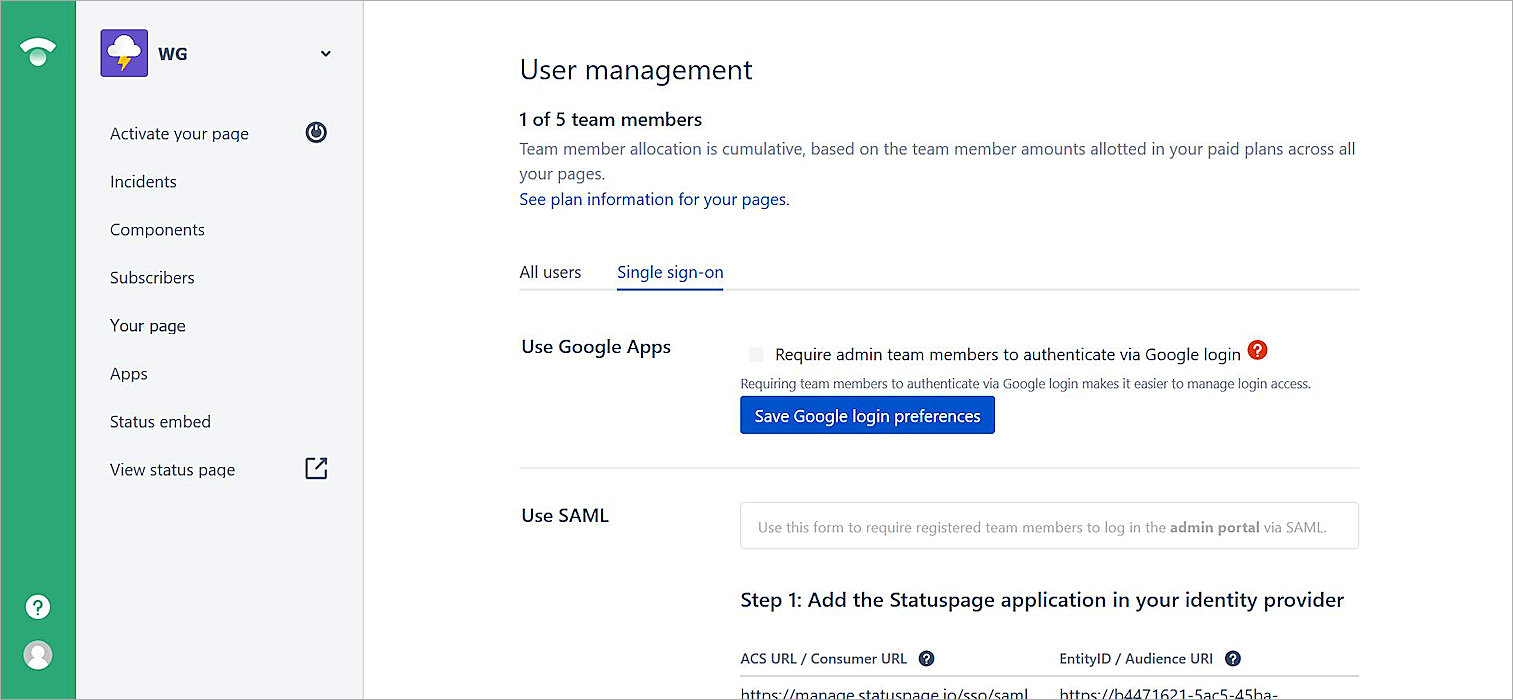This screenshot has height=700, width=1513.
Task: Expand the WG page switcher dropdown
Action: click(325, 54)
